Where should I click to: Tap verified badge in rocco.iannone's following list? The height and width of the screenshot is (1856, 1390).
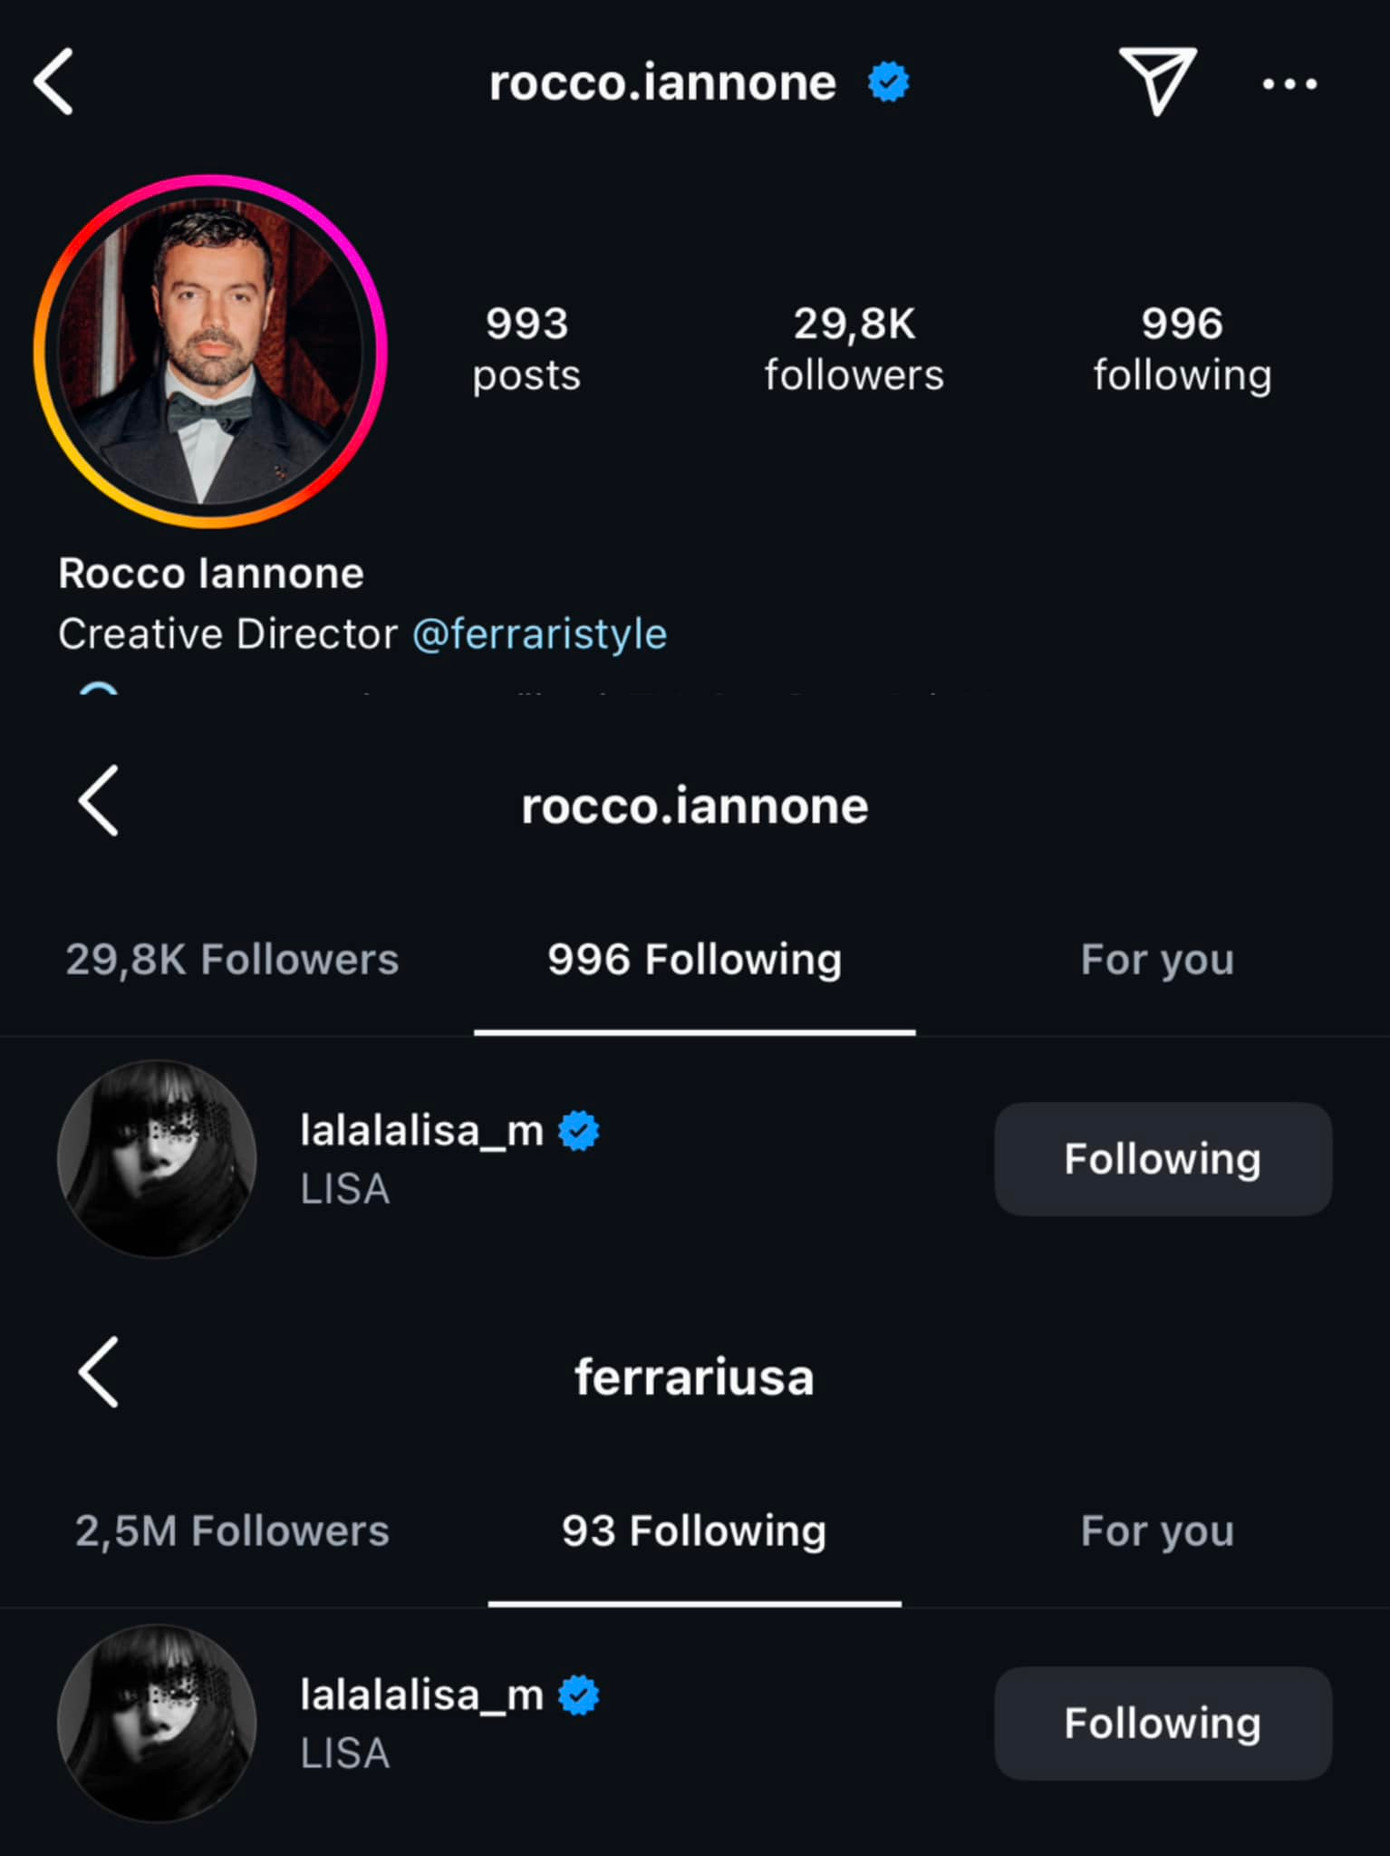coord(579,1131)
